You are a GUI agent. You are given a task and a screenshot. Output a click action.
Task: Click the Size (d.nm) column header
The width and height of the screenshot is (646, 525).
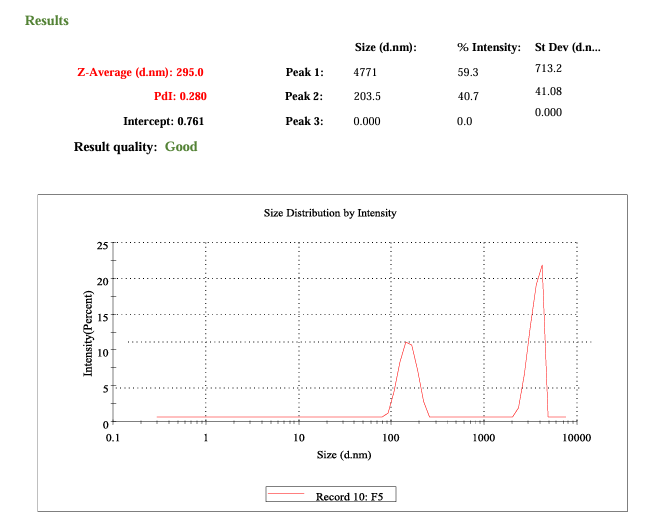pos(385,48)
